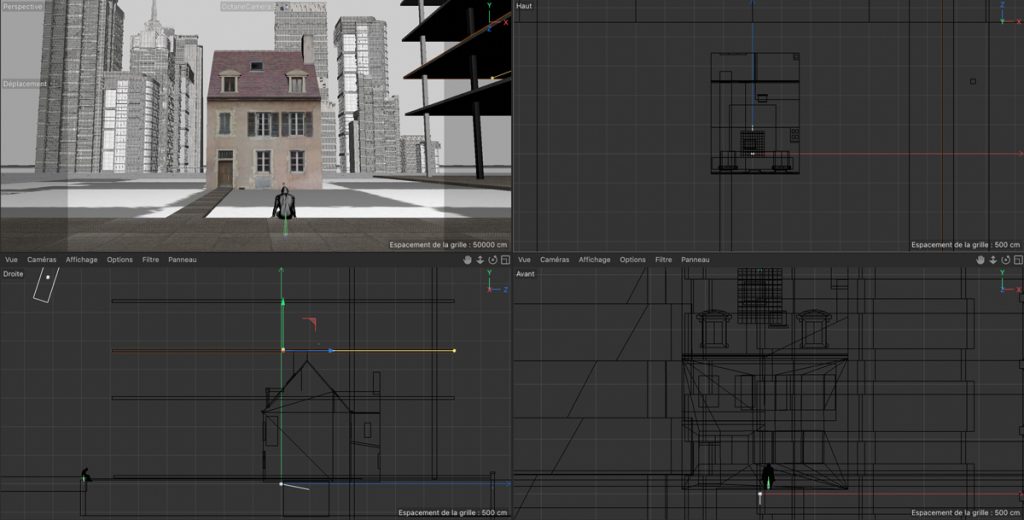Click grid spacing text in Haut viewport
Screen dimensions: 1024x520
click(x=965, y=245)
